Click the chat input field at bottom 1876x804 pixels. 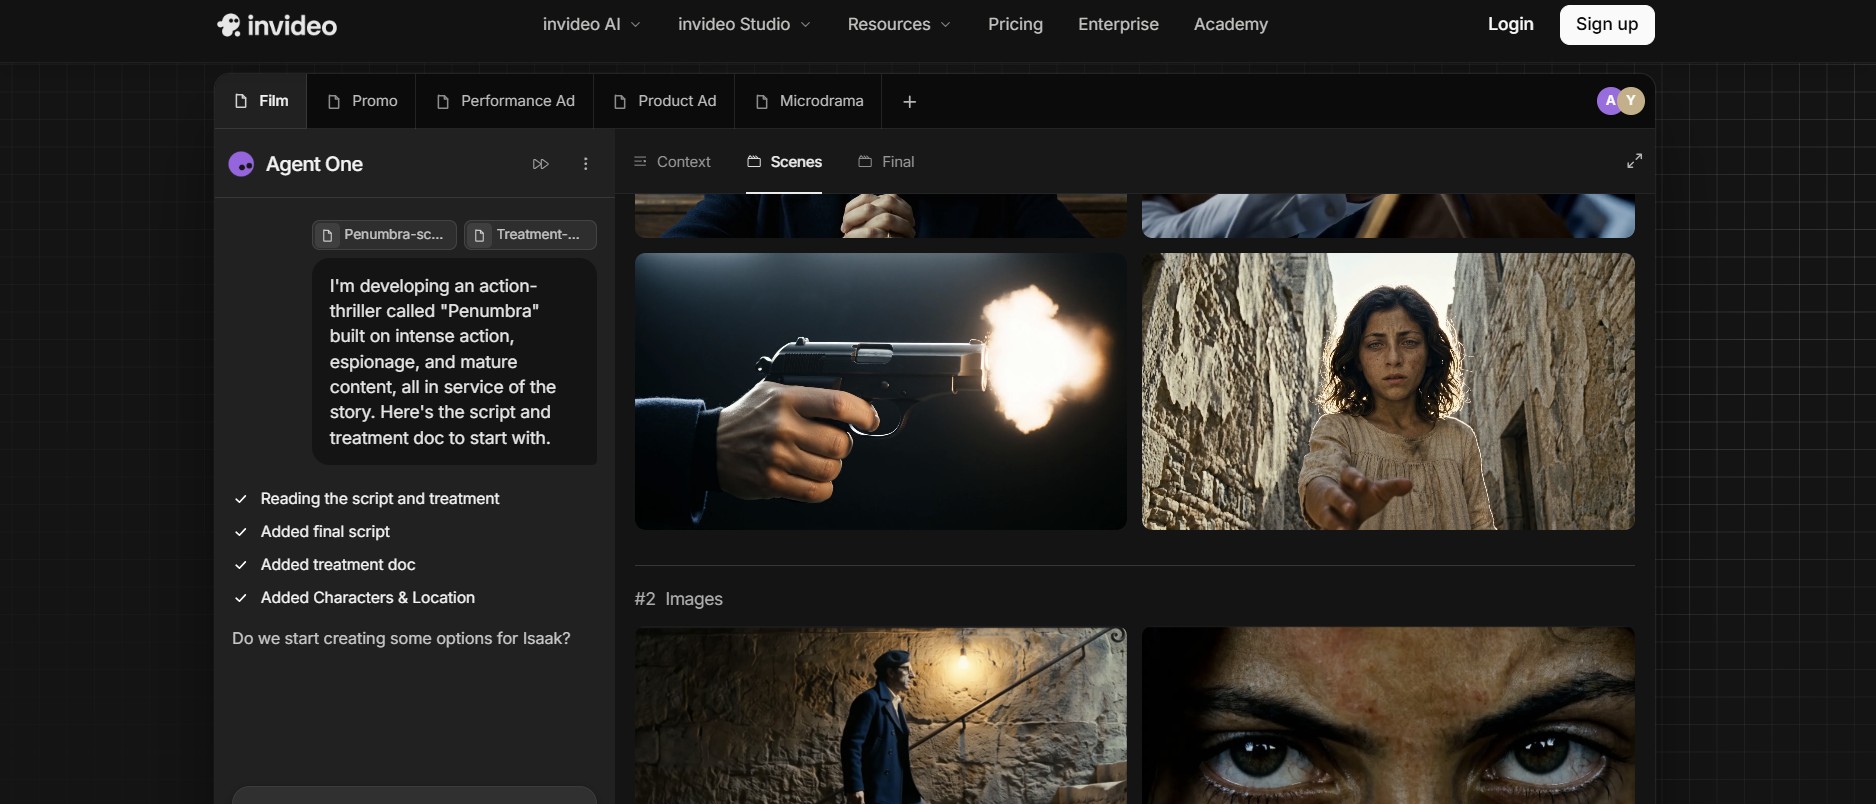pyautogui.click(x=414, y=795)
